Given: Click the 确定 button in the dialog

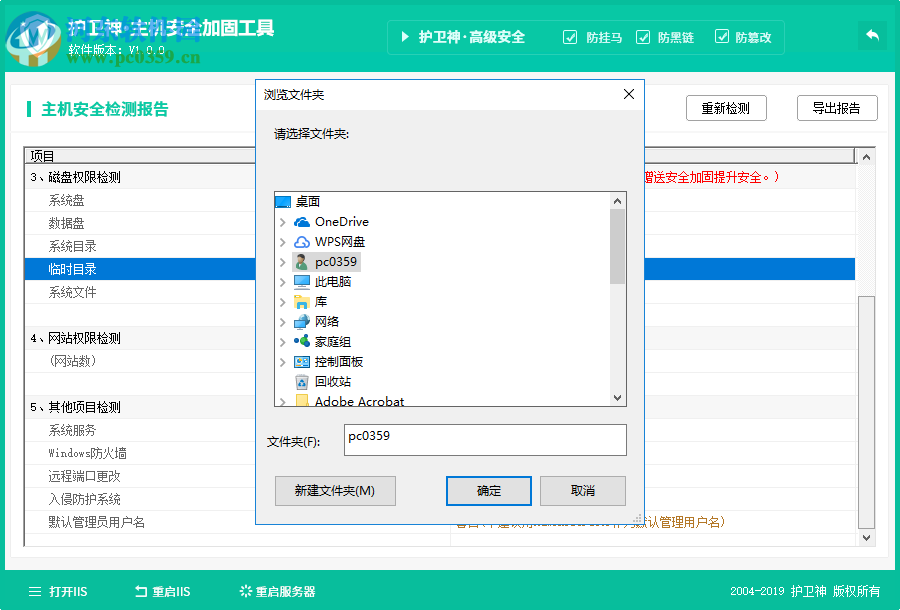Looking at the screenshot, I should coord(488,491).
